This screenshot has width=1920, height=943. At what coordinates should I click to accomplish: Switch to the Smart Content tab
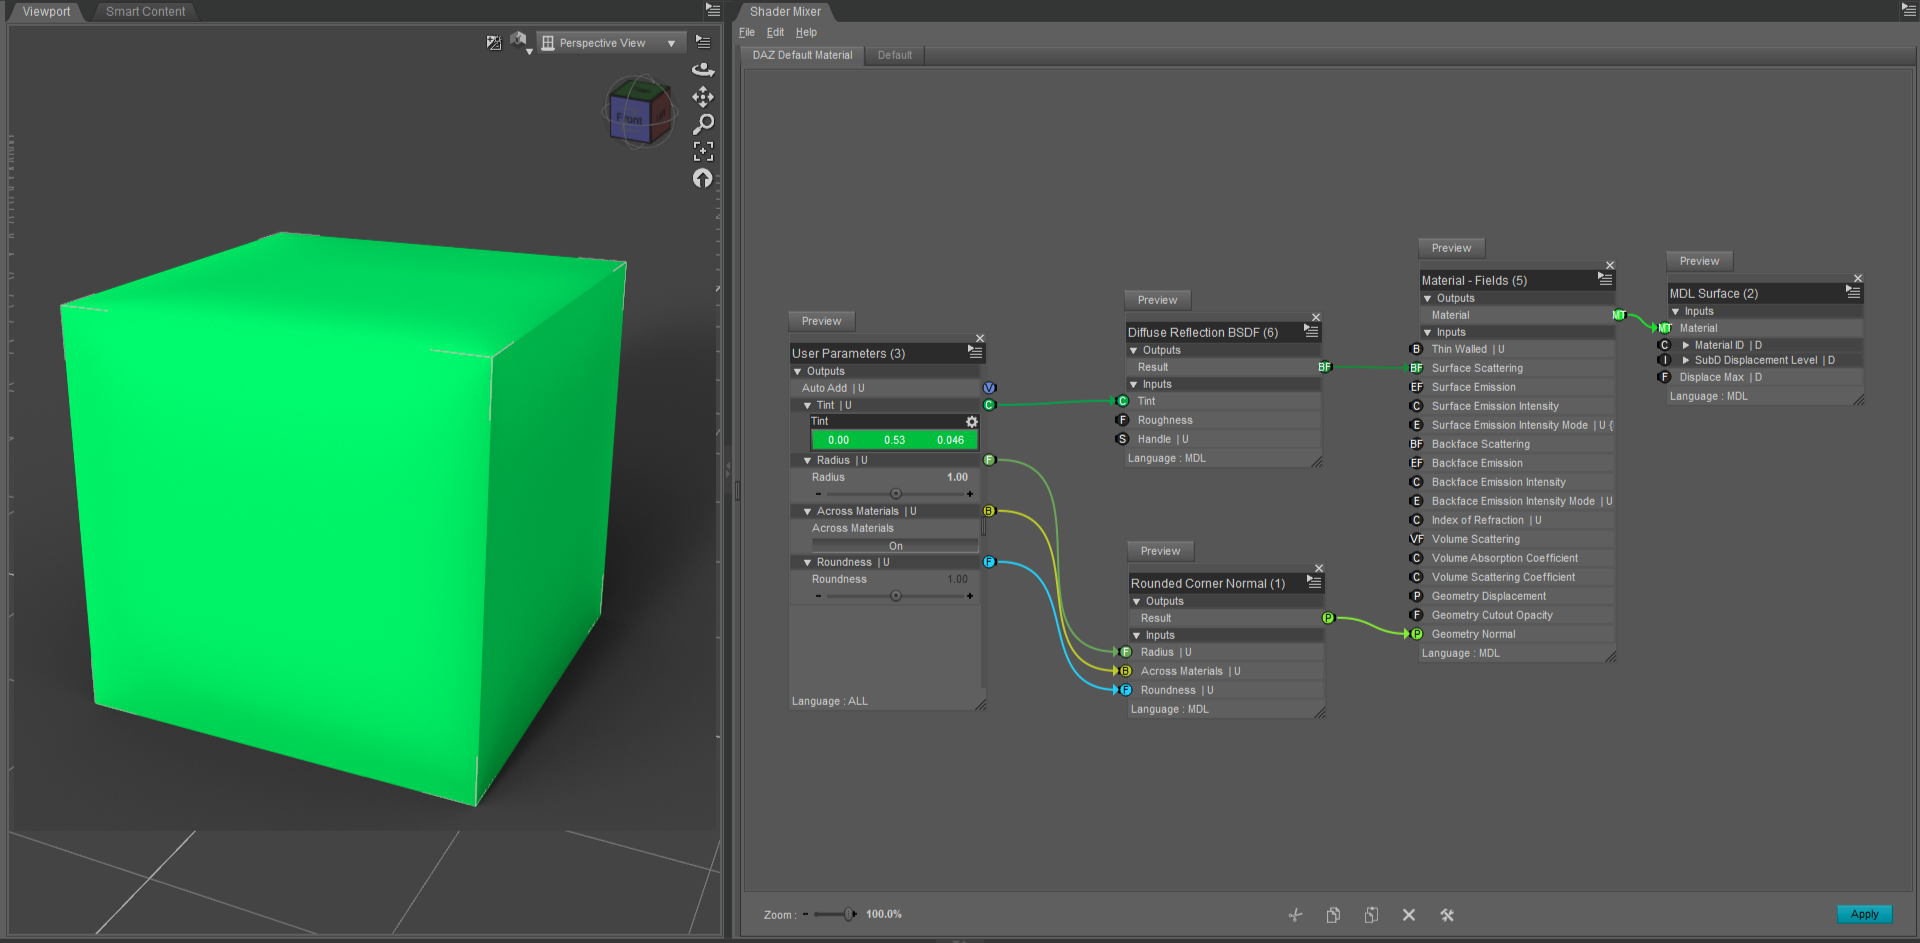(145, 12)
